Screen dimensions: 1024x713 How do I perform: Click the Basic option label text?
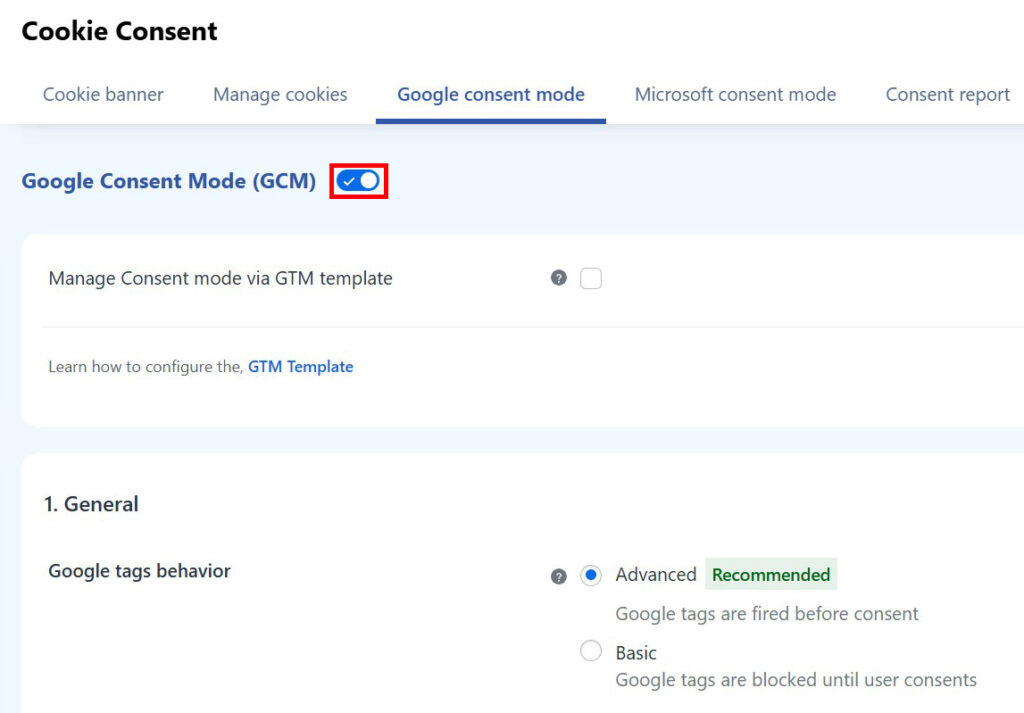point(635,652)
